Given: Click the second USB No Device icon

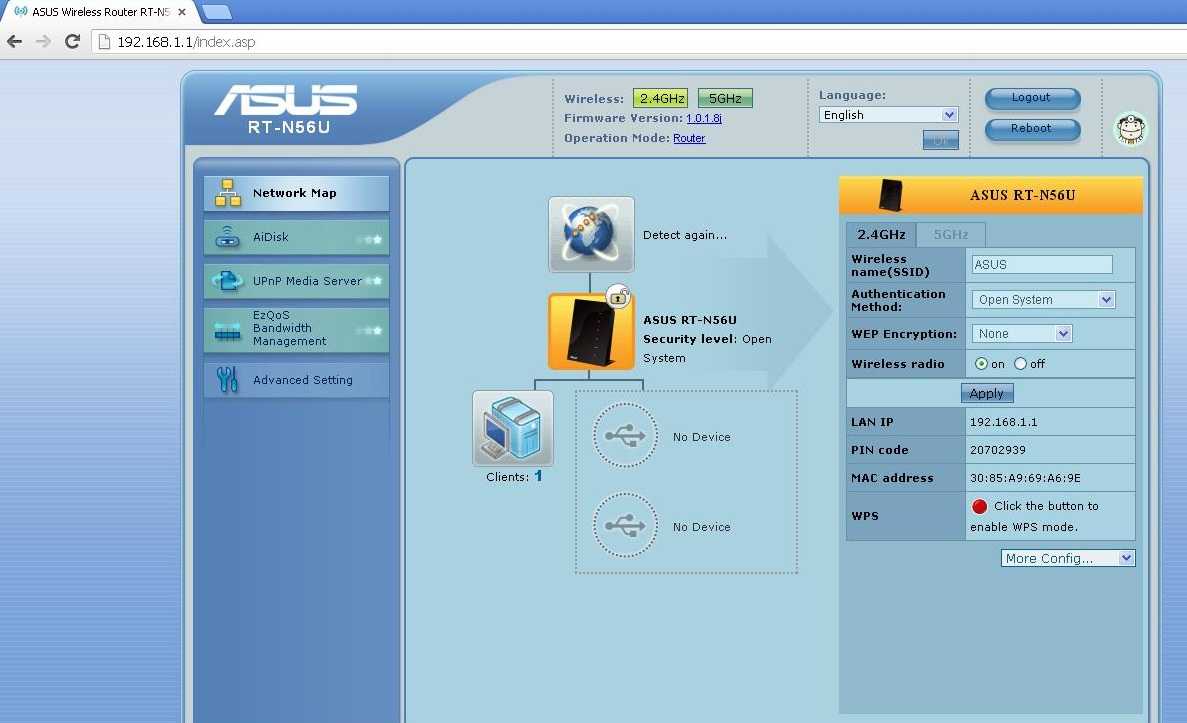Looking at the screenshot, I should [625, 526].
